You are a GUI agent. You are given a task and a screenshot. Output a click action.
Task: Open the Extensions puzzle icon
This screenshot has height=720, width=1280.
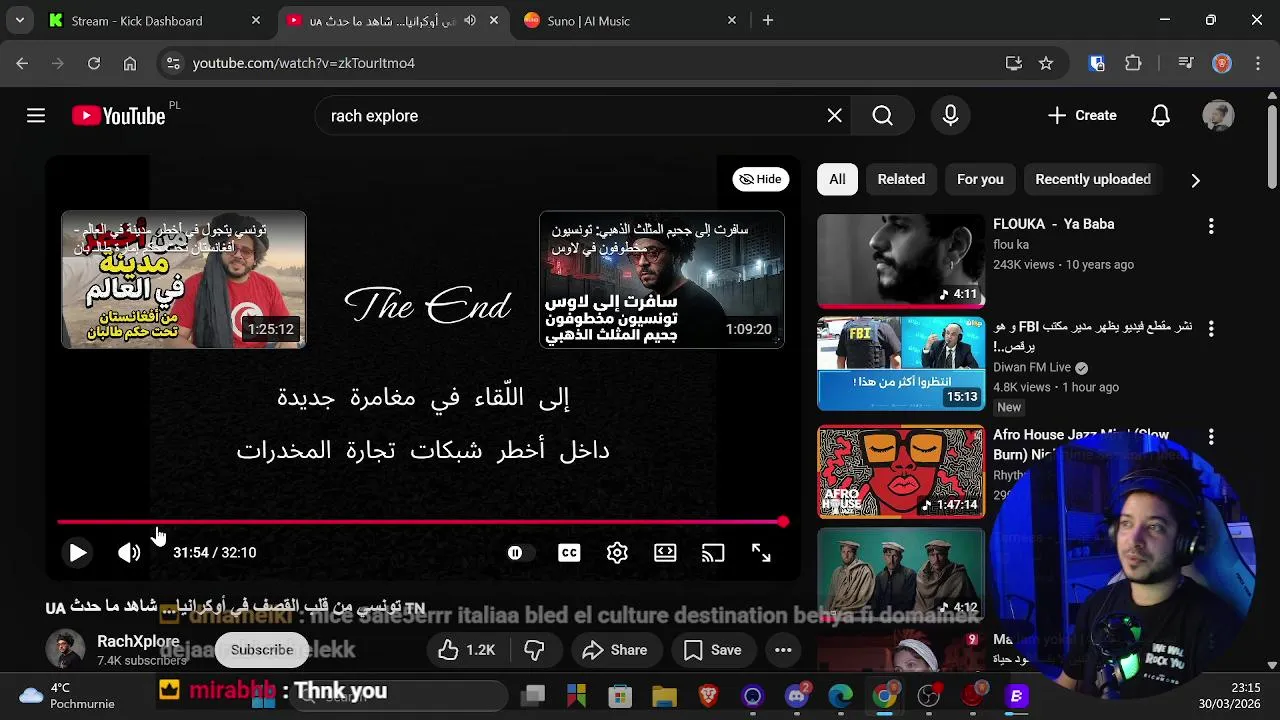[x=1133, y=63]
